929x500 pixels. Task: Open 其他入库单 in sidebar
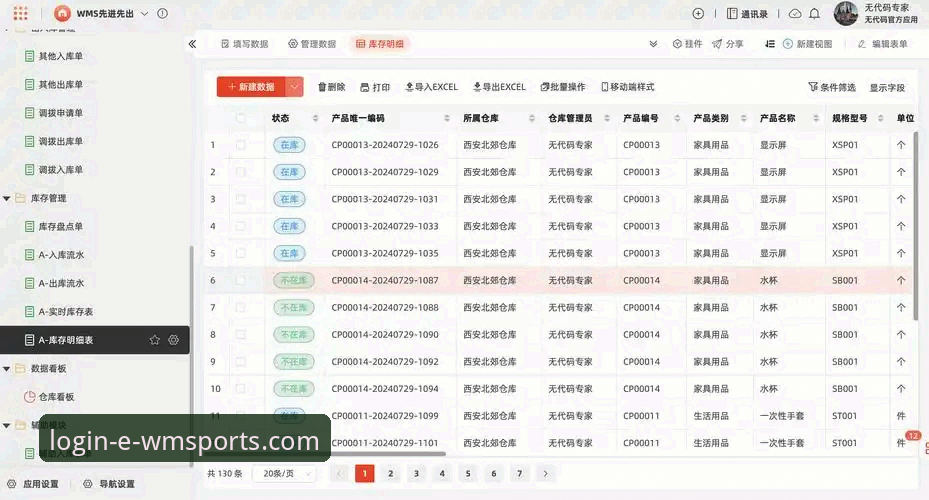(x=54, y=56)
